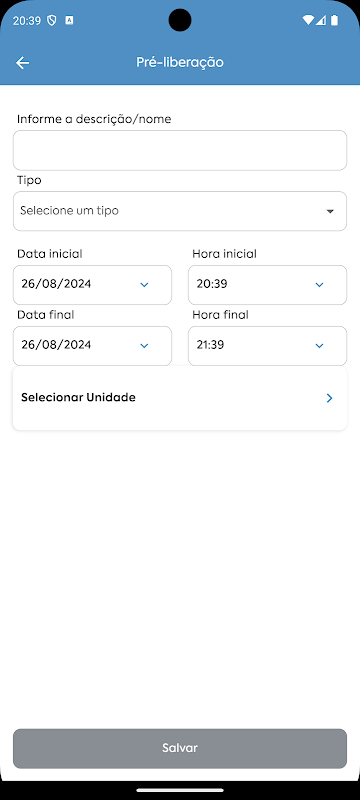Tap the keyboard language icon in status bar
360x800 pixels.
[x=69, y=20]
